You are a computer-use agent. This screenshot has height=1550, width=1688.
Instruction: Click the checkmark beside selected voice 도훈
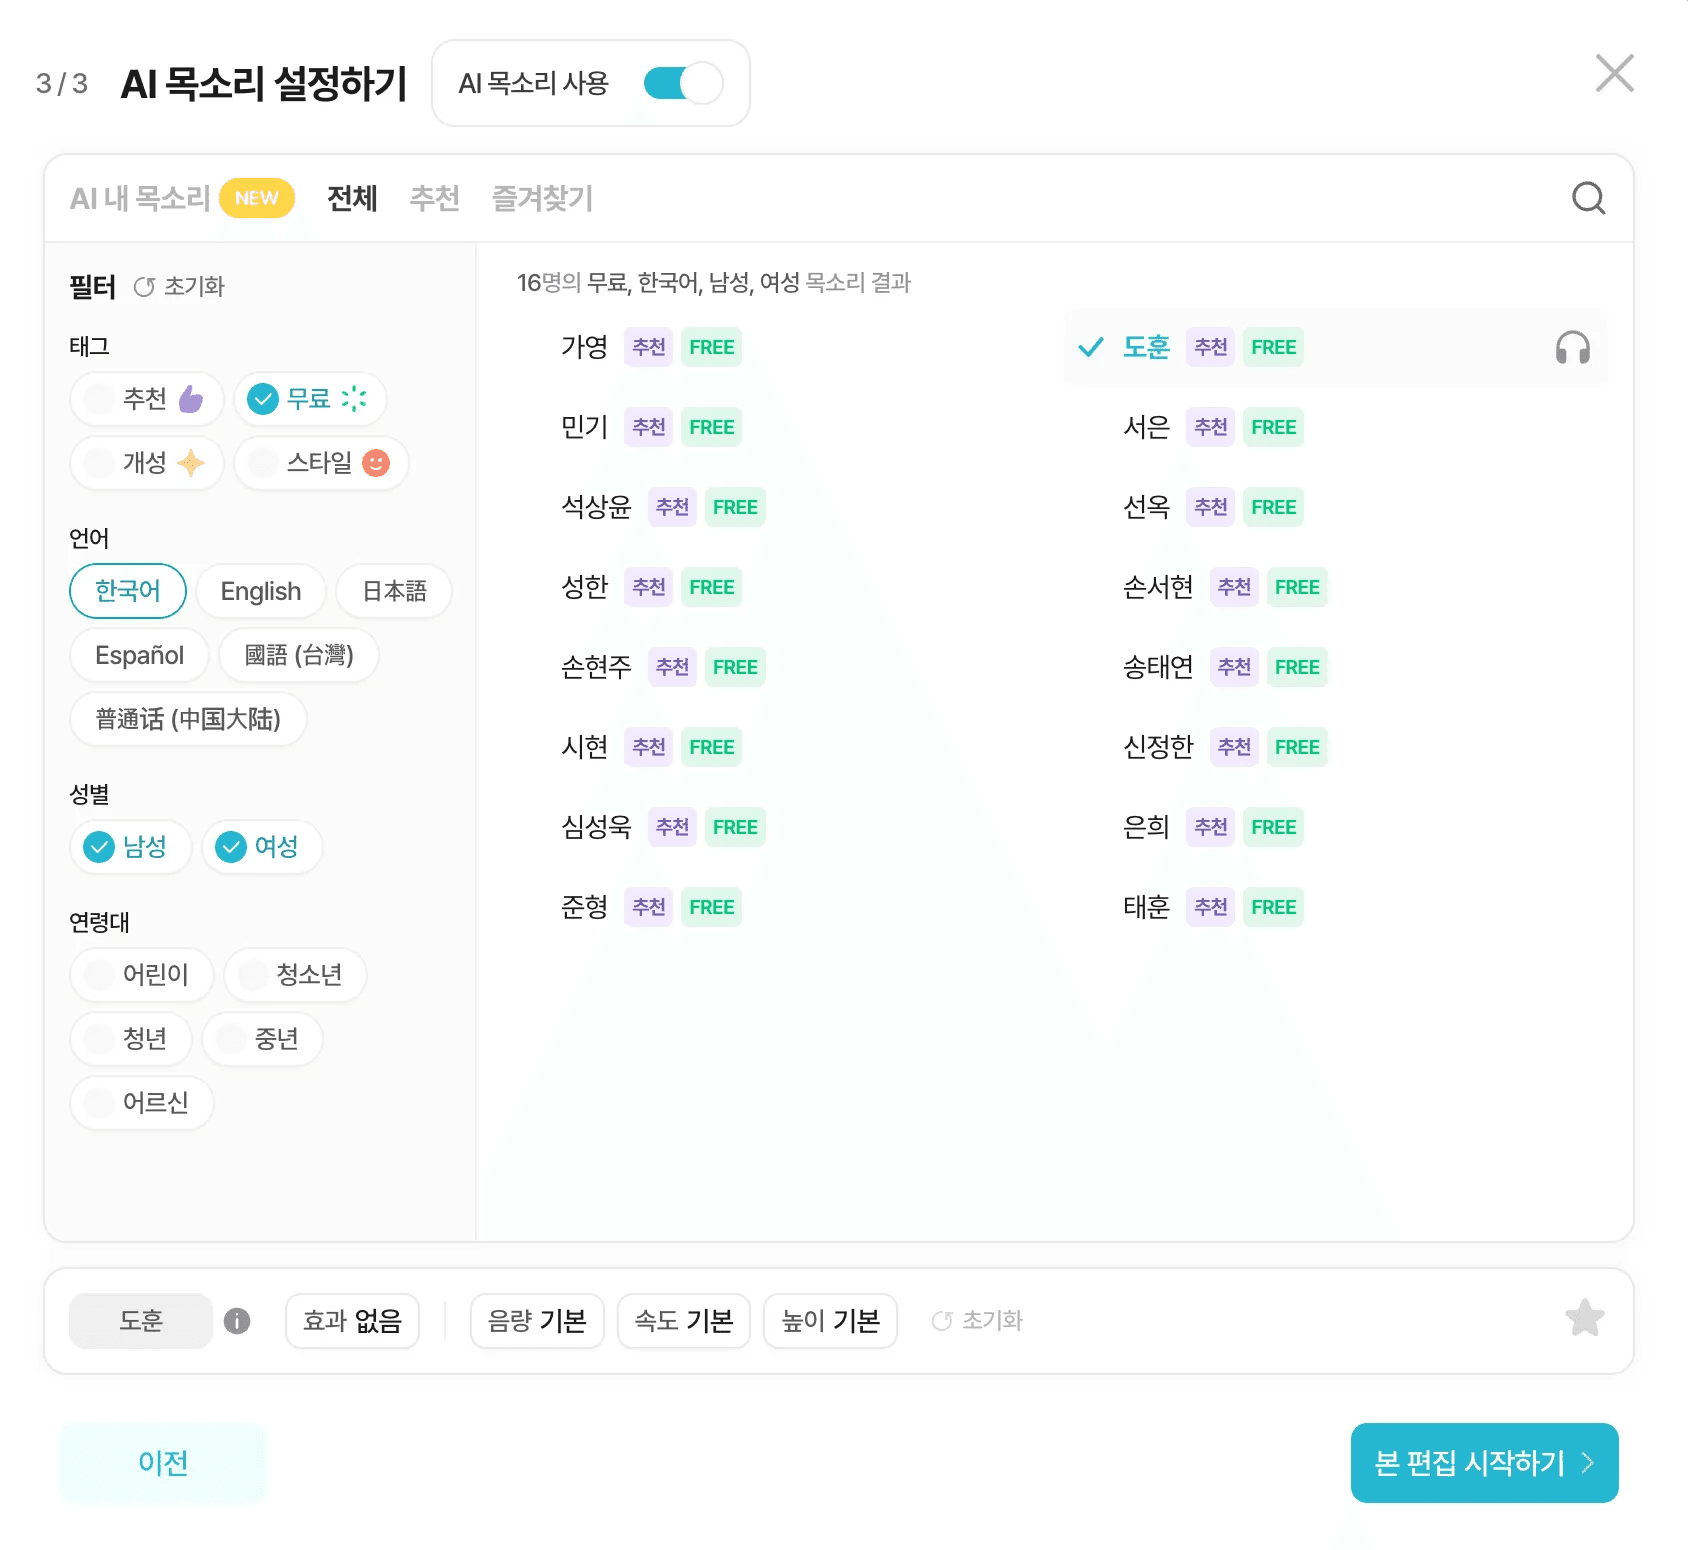[x=1088, y=348]
